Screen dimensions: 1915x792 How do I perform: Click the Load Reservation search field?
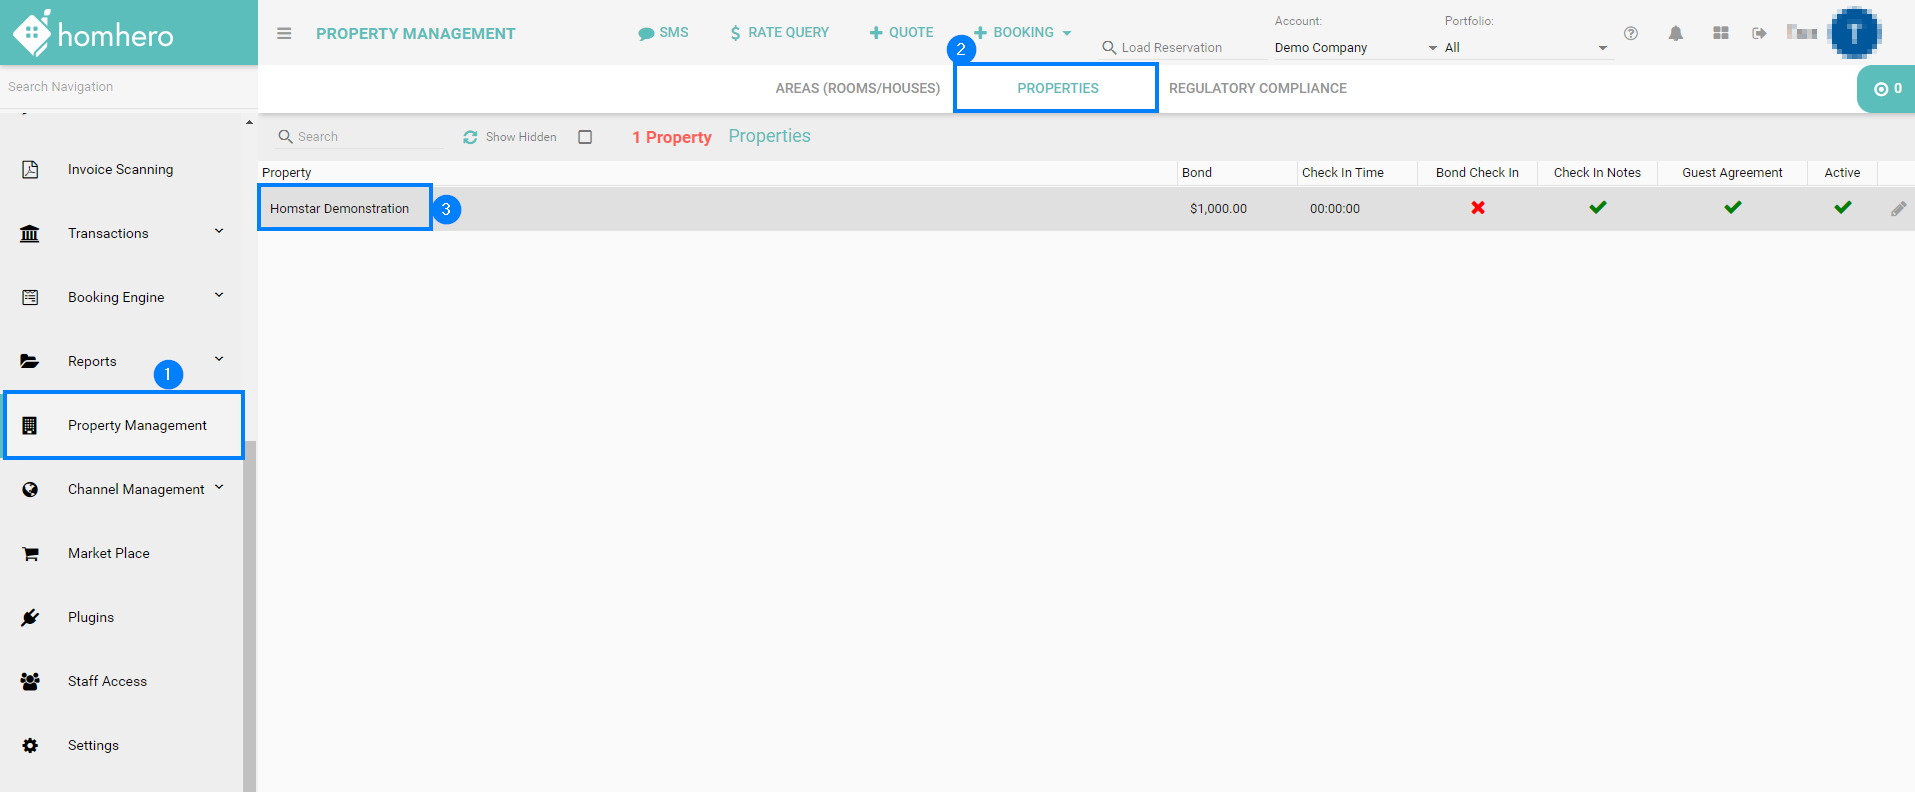pyautogui.click(x=1180, y=48)
